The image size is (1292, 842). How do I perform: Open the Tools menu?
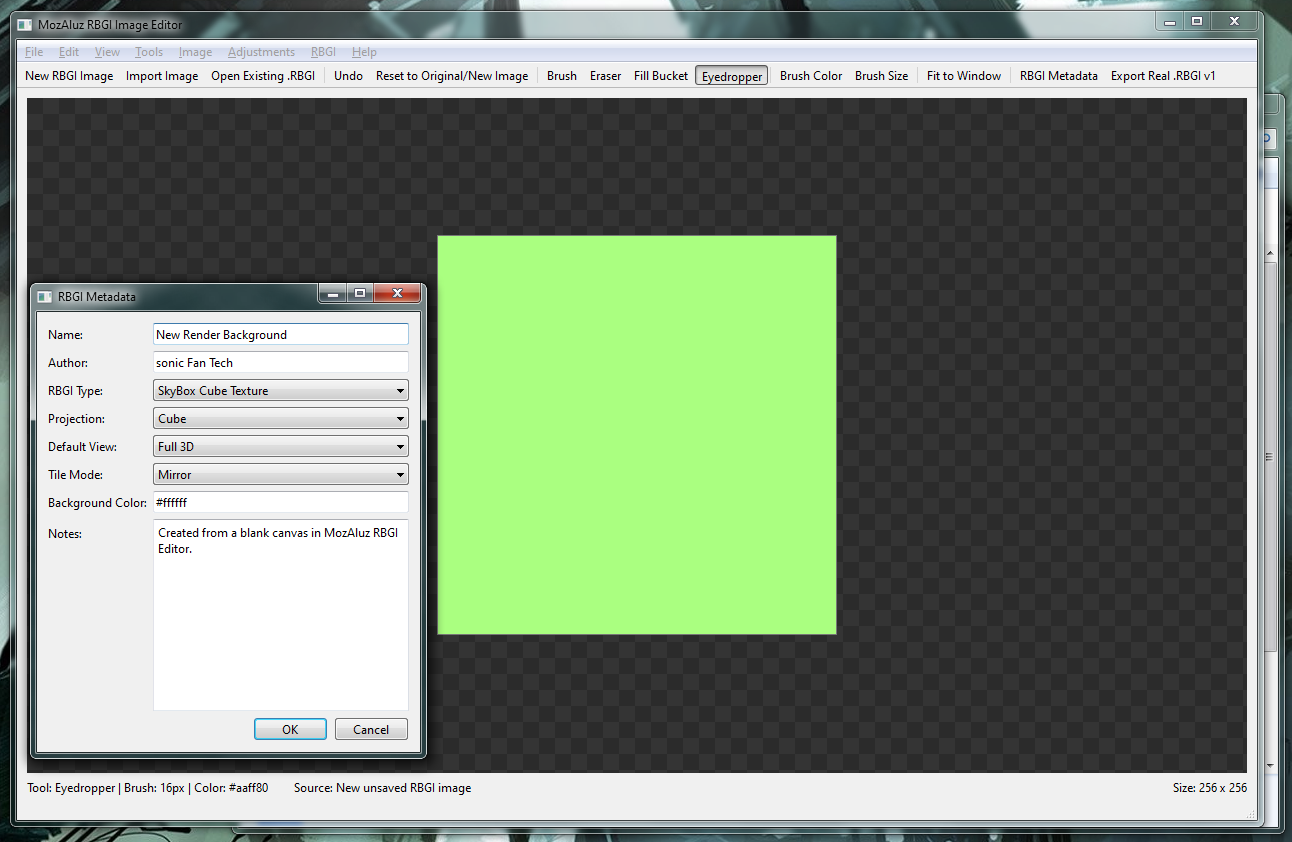(x=149, y=52)
